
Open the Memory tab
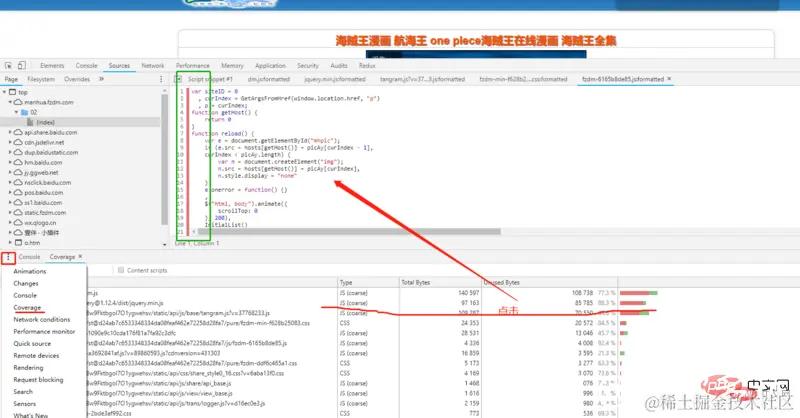(x=232, y=66)
